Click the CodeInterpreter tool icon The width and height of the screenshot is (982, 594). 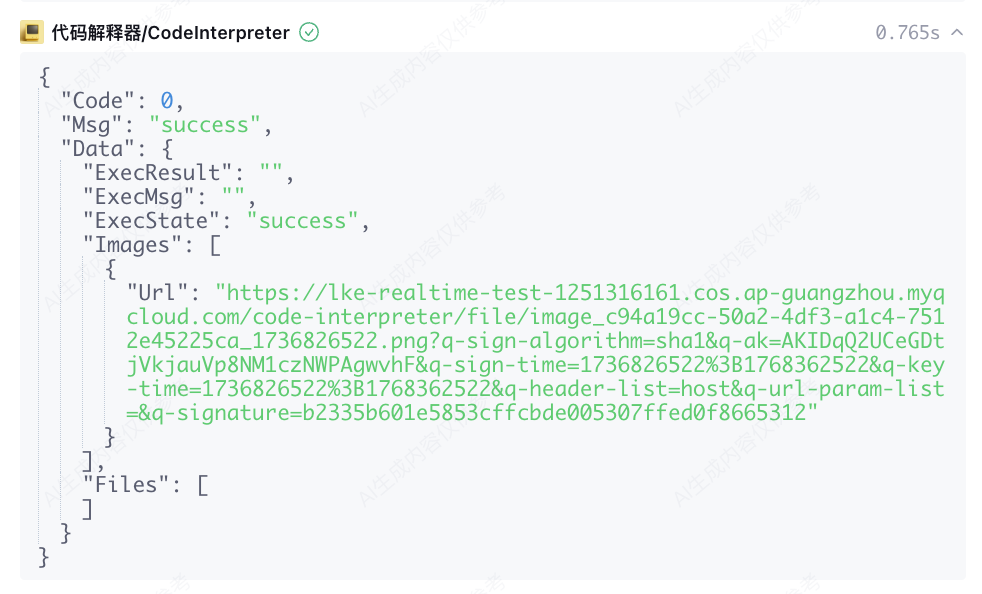click(x=31, y=32)
